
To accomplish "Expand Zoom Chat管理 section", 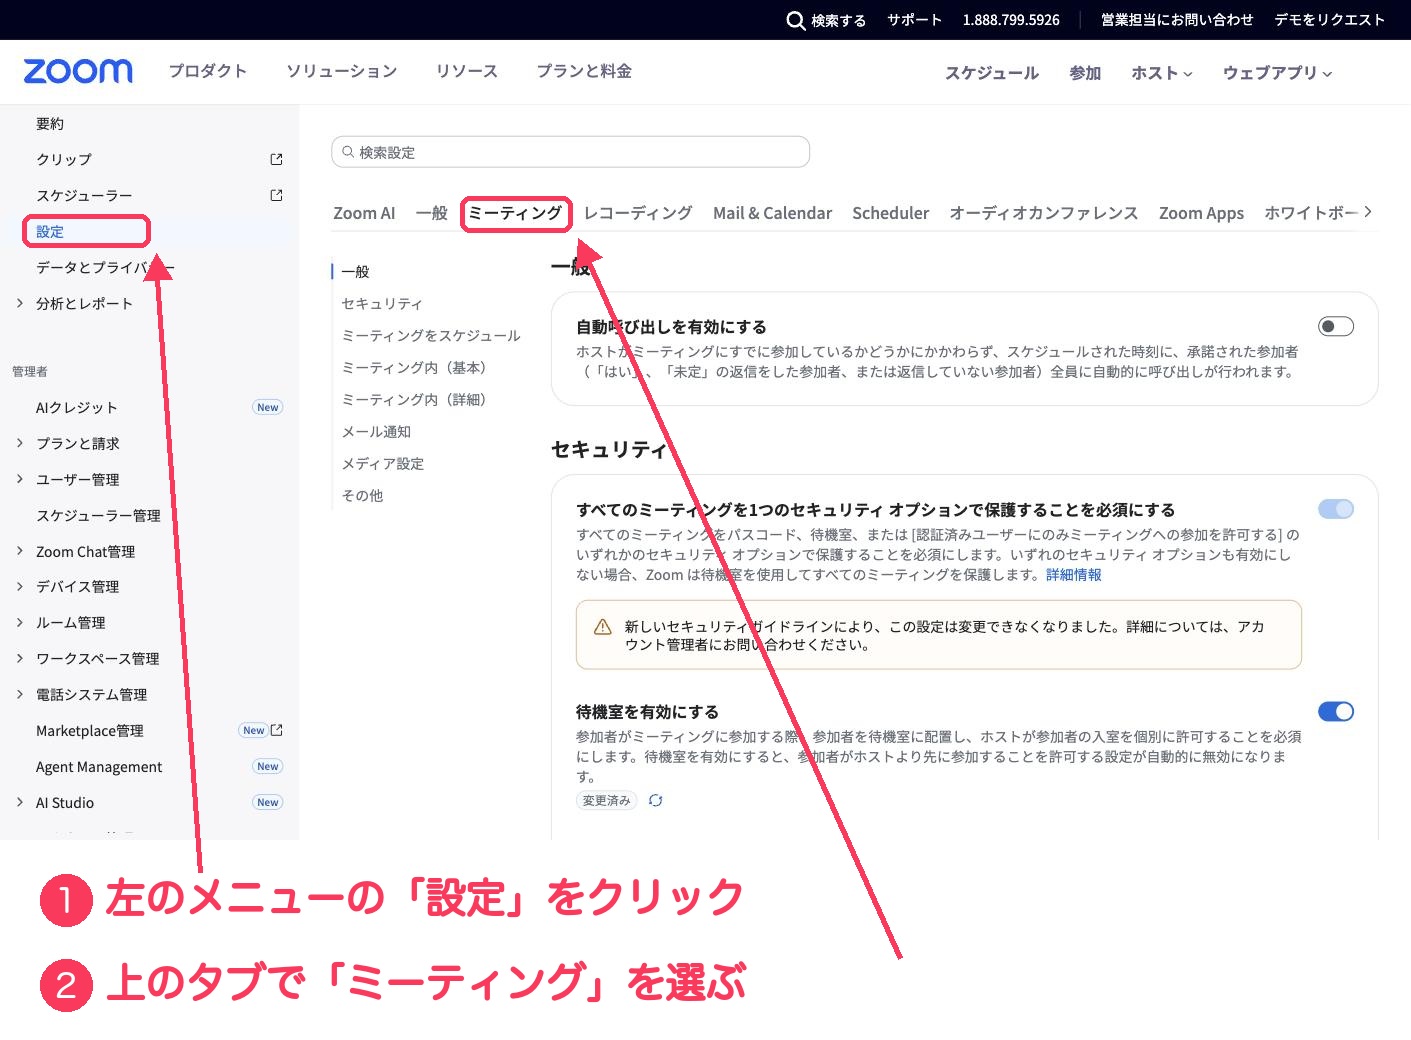I will pyautogui.click(x=20, y=551).
